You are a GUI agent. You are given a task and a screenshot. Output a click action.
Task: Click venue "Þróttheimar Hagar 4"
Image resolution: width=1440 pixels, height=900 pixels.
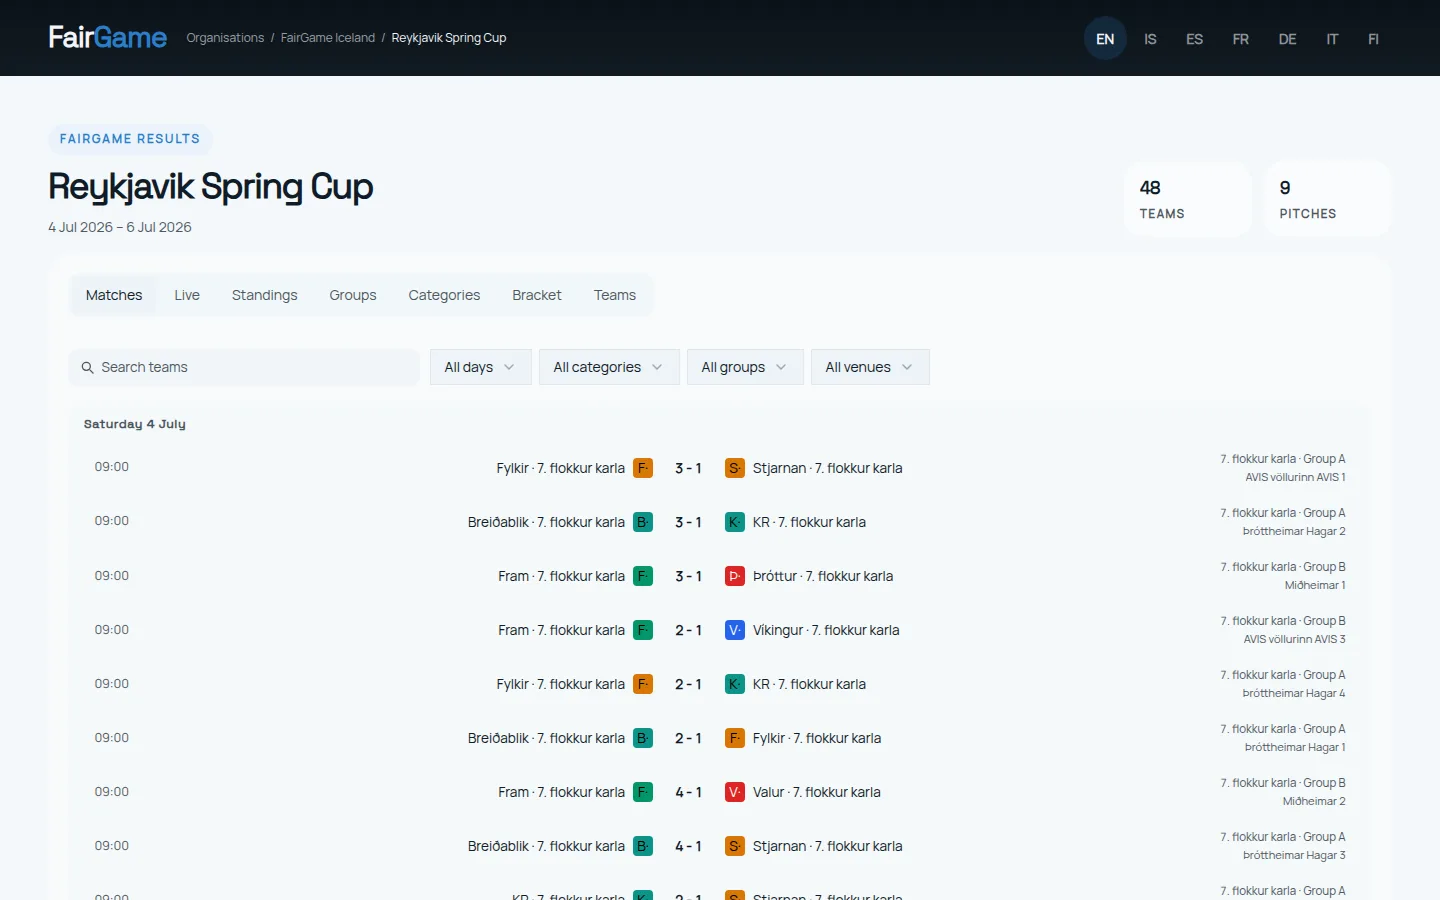[1294, 693]
